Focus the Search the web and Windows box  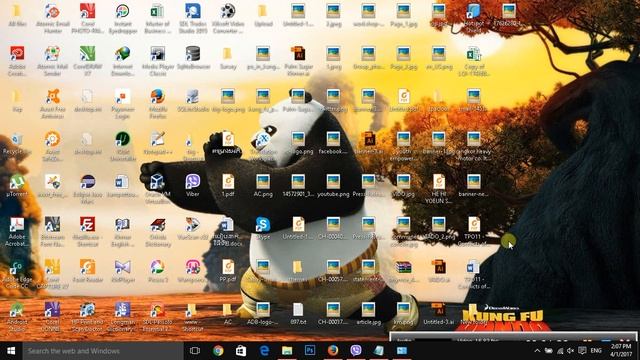[103, 351]
